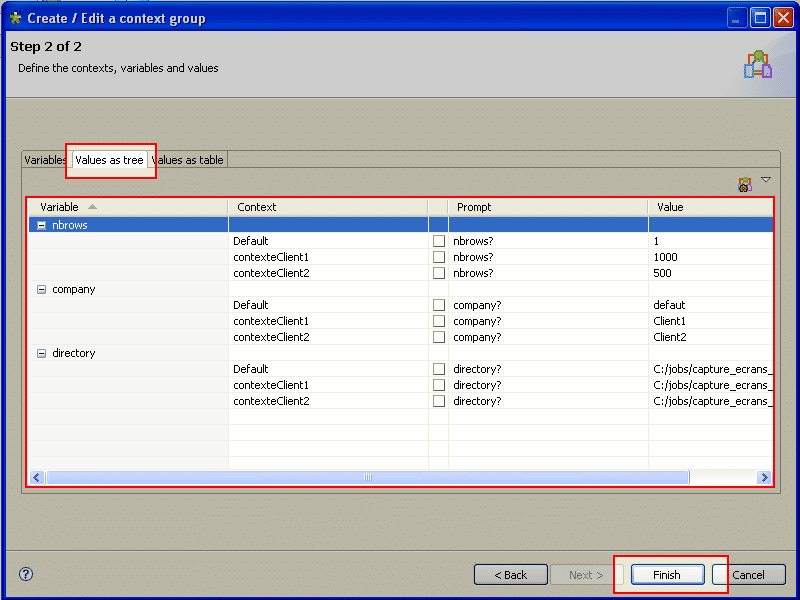Click the right scroll arrow of the table

point(764,478)
